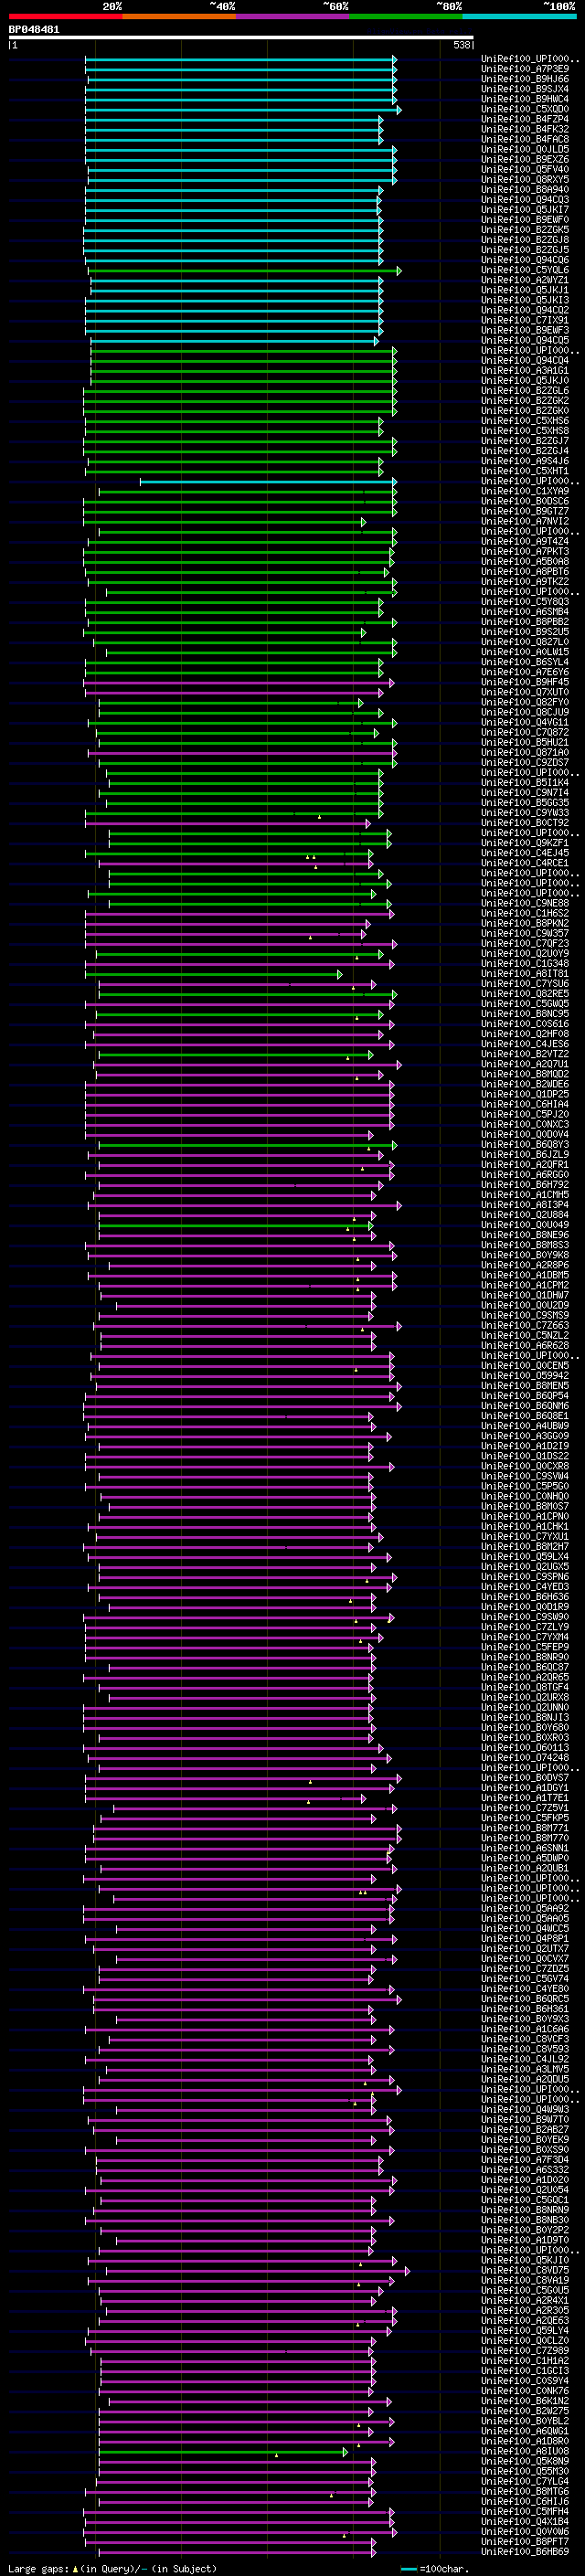The image size is (585, 2576).
Task: Select hit label UniRef100_C1XYA9
Action: point(525,491)
